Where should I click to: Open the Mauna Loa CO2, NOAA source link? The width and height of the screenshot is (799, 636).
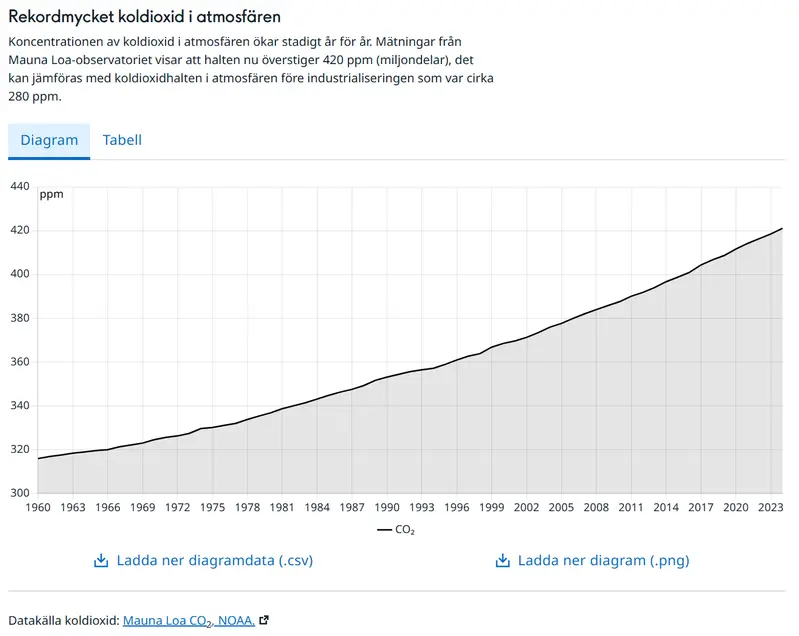tap(188, 620)
